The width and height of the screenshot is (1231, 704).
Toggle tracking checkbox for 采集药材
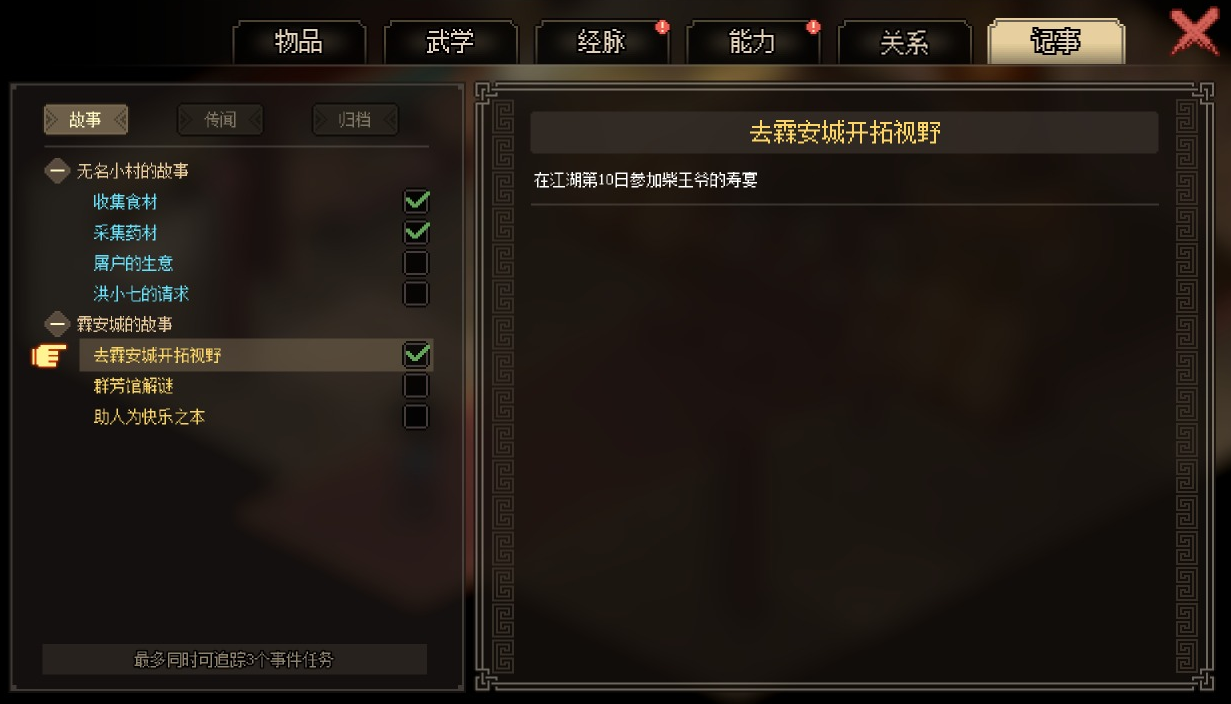pos(416,233)
